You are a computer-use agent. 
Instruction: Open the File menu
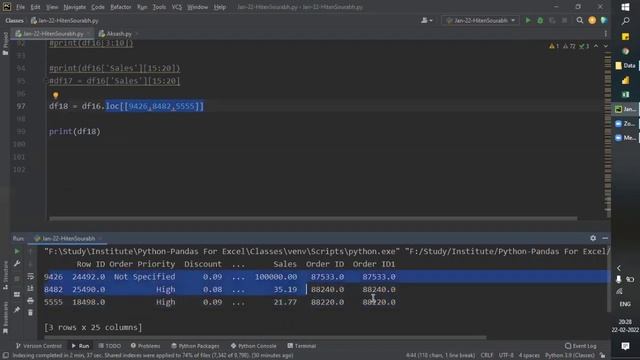pyautogui.click(x=20, y=7)
